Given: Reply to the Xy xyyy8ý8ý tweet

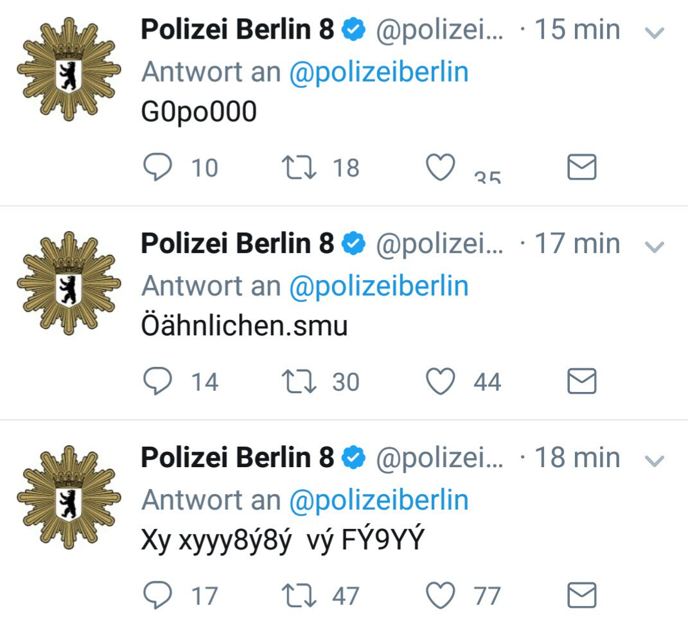Looking at the screenshot, I should click(x=158, y=595).
